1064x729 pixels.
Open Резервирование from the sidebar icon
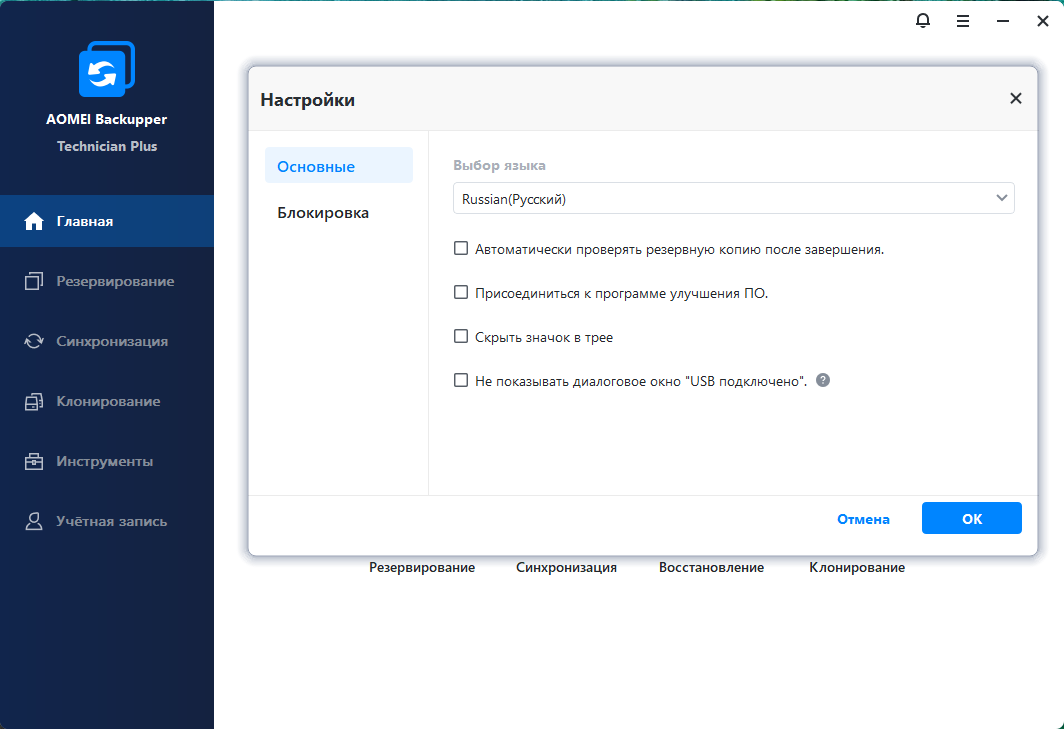click(34, 281)
